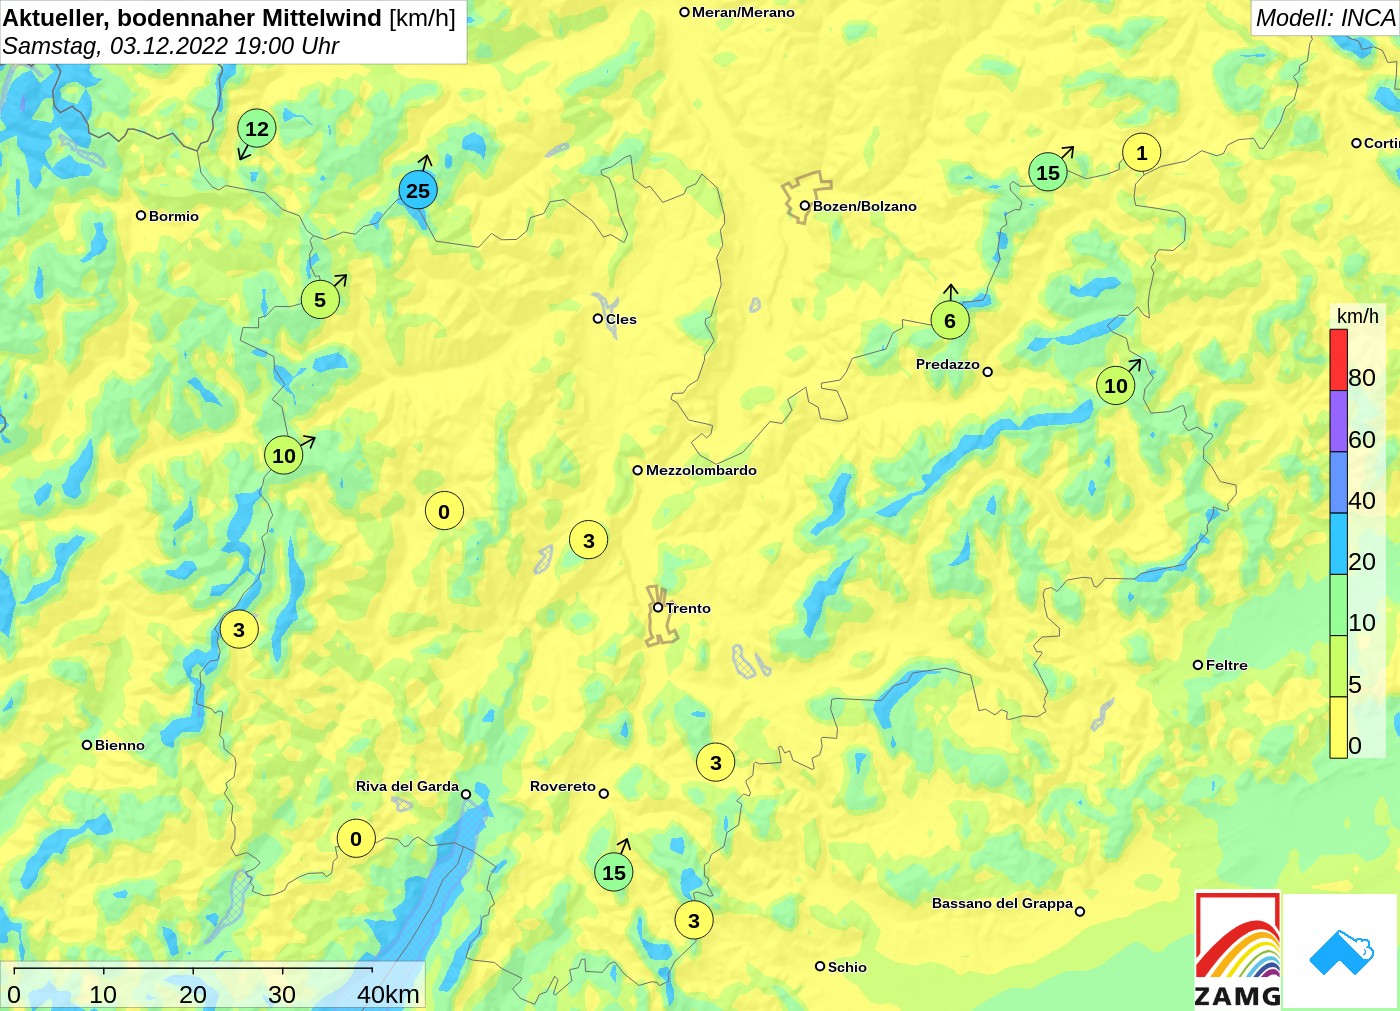This screenshot has width=1400, height=1011.
Task: Choose the 6 km/h marker above Predazzo
Action: (x=950, y=320)
